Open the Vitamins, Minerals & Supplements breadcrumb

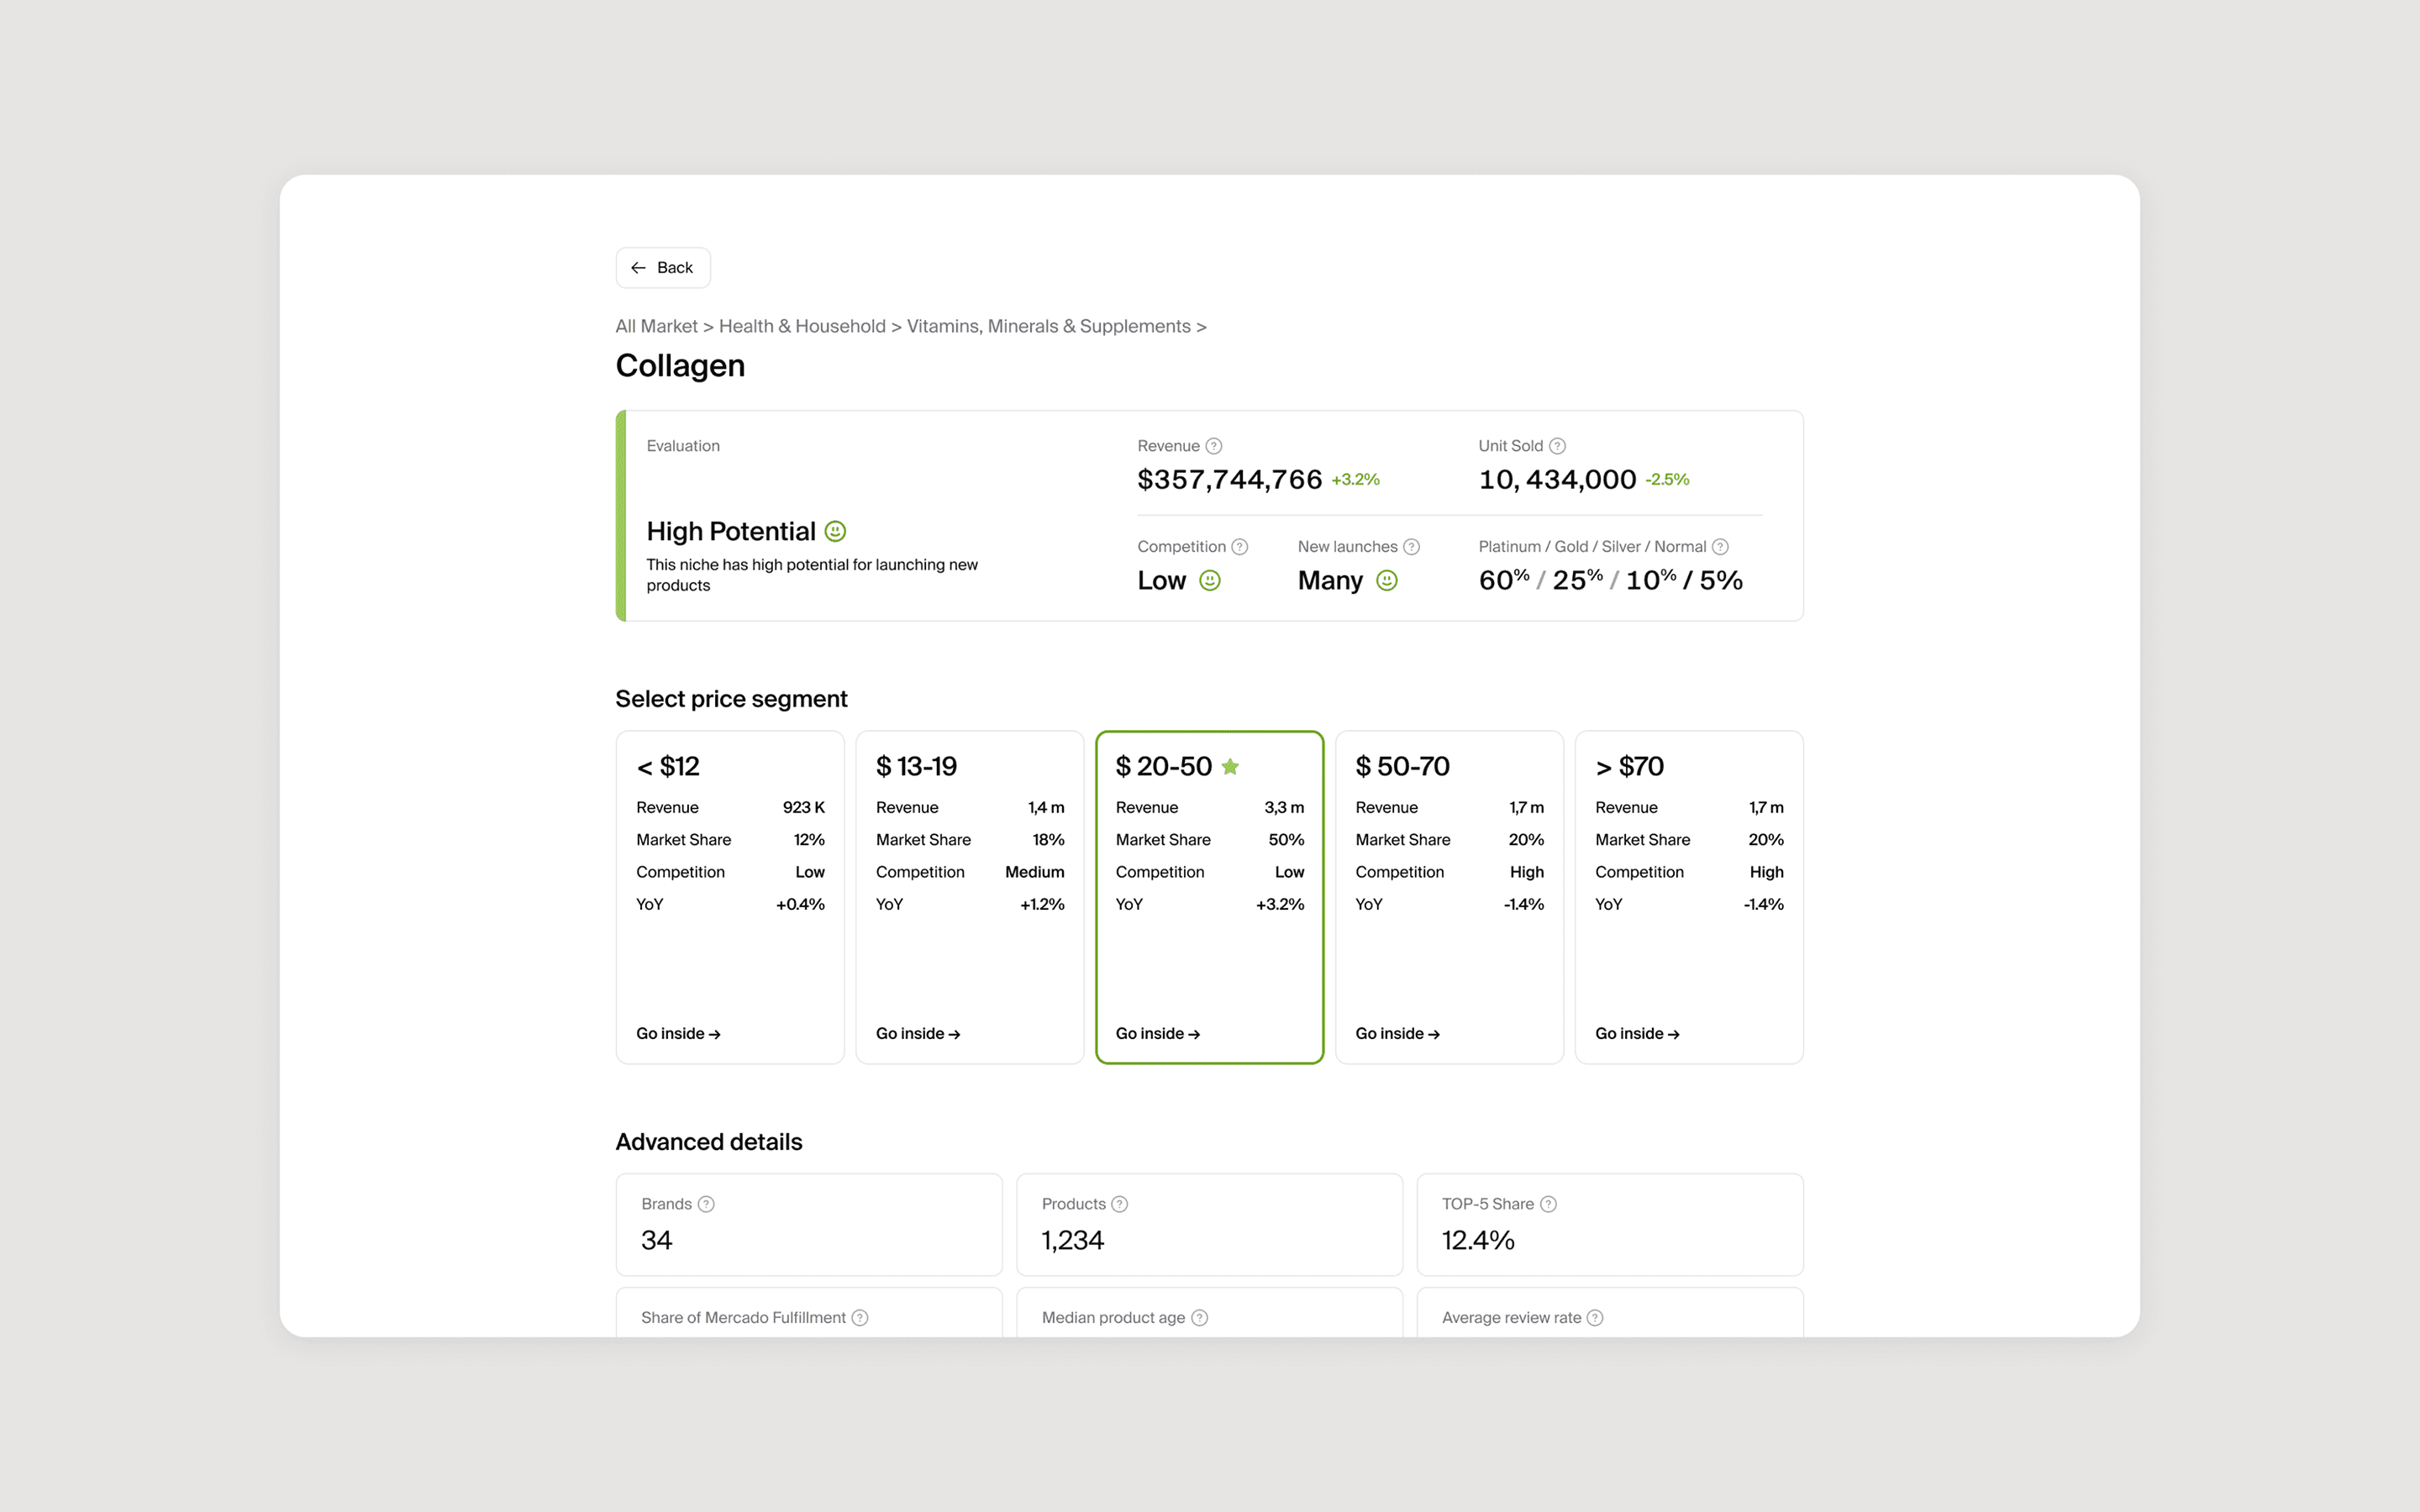(x=1048, y=327)
